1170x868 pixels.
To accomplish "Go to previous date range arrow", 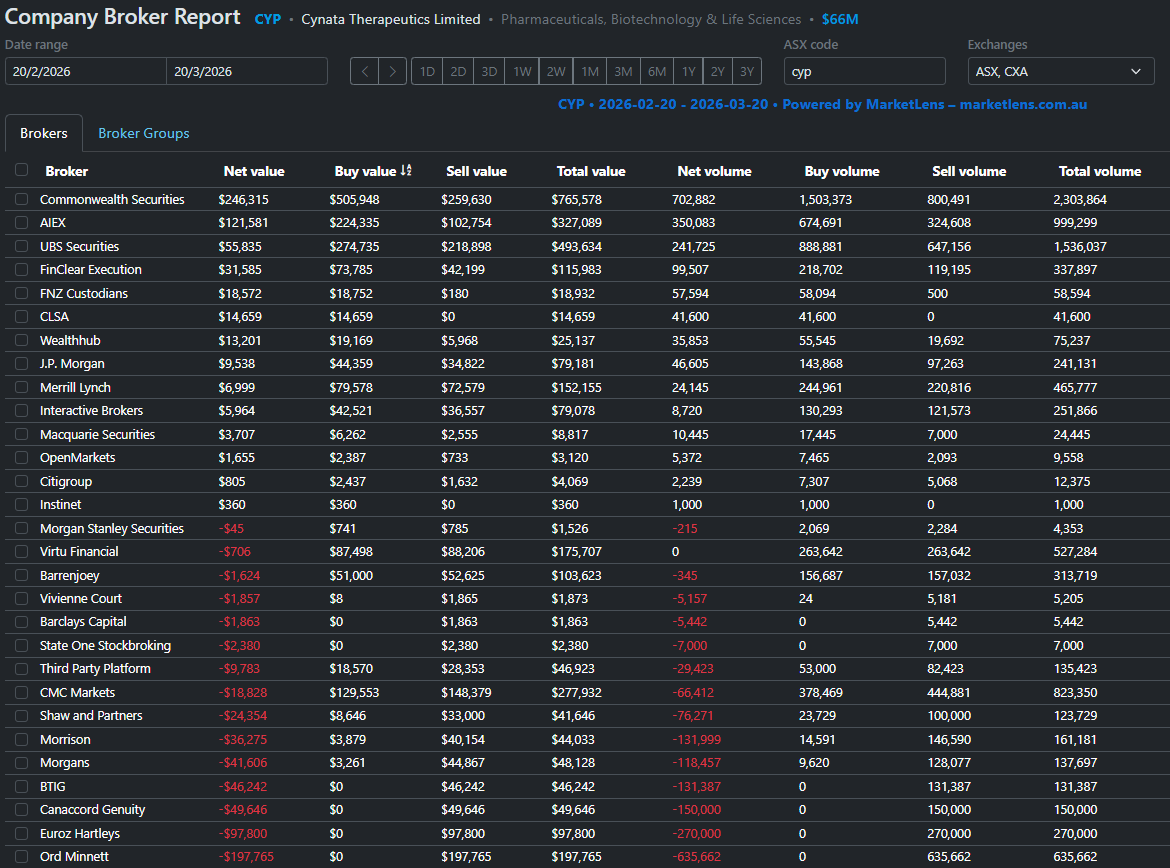I will pyautogui.click(x=365, y=72).
